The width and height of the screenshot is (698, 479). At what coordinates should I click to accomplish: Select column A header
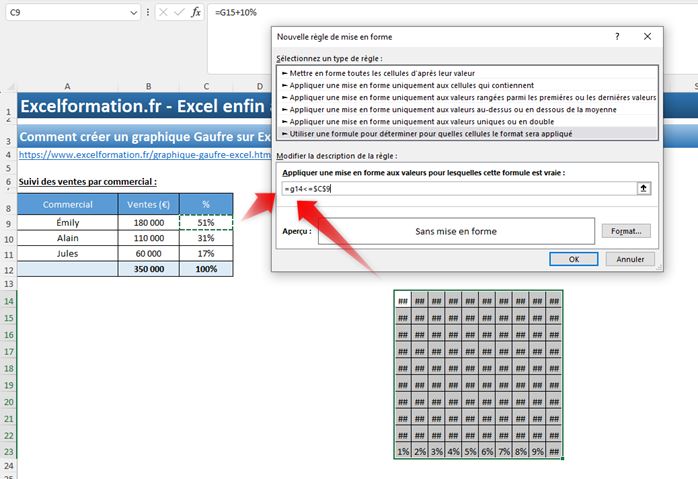pos(67,86)
